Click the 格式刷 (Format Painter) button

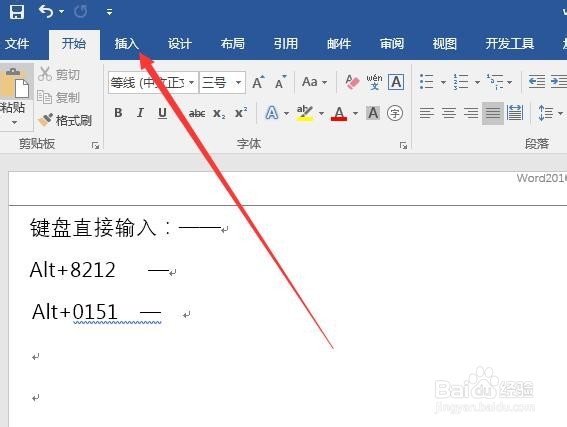pos(65,120)
